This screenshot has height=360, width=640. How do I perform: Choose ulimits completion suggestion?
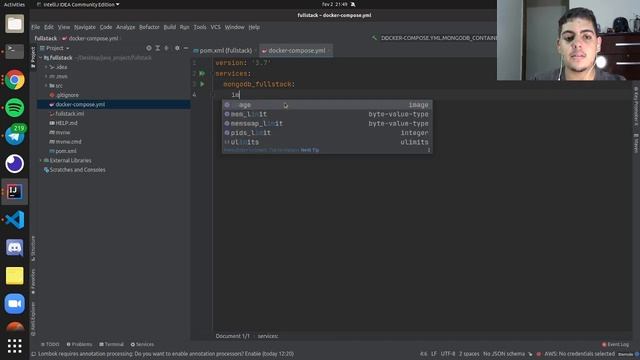(327, 142)
